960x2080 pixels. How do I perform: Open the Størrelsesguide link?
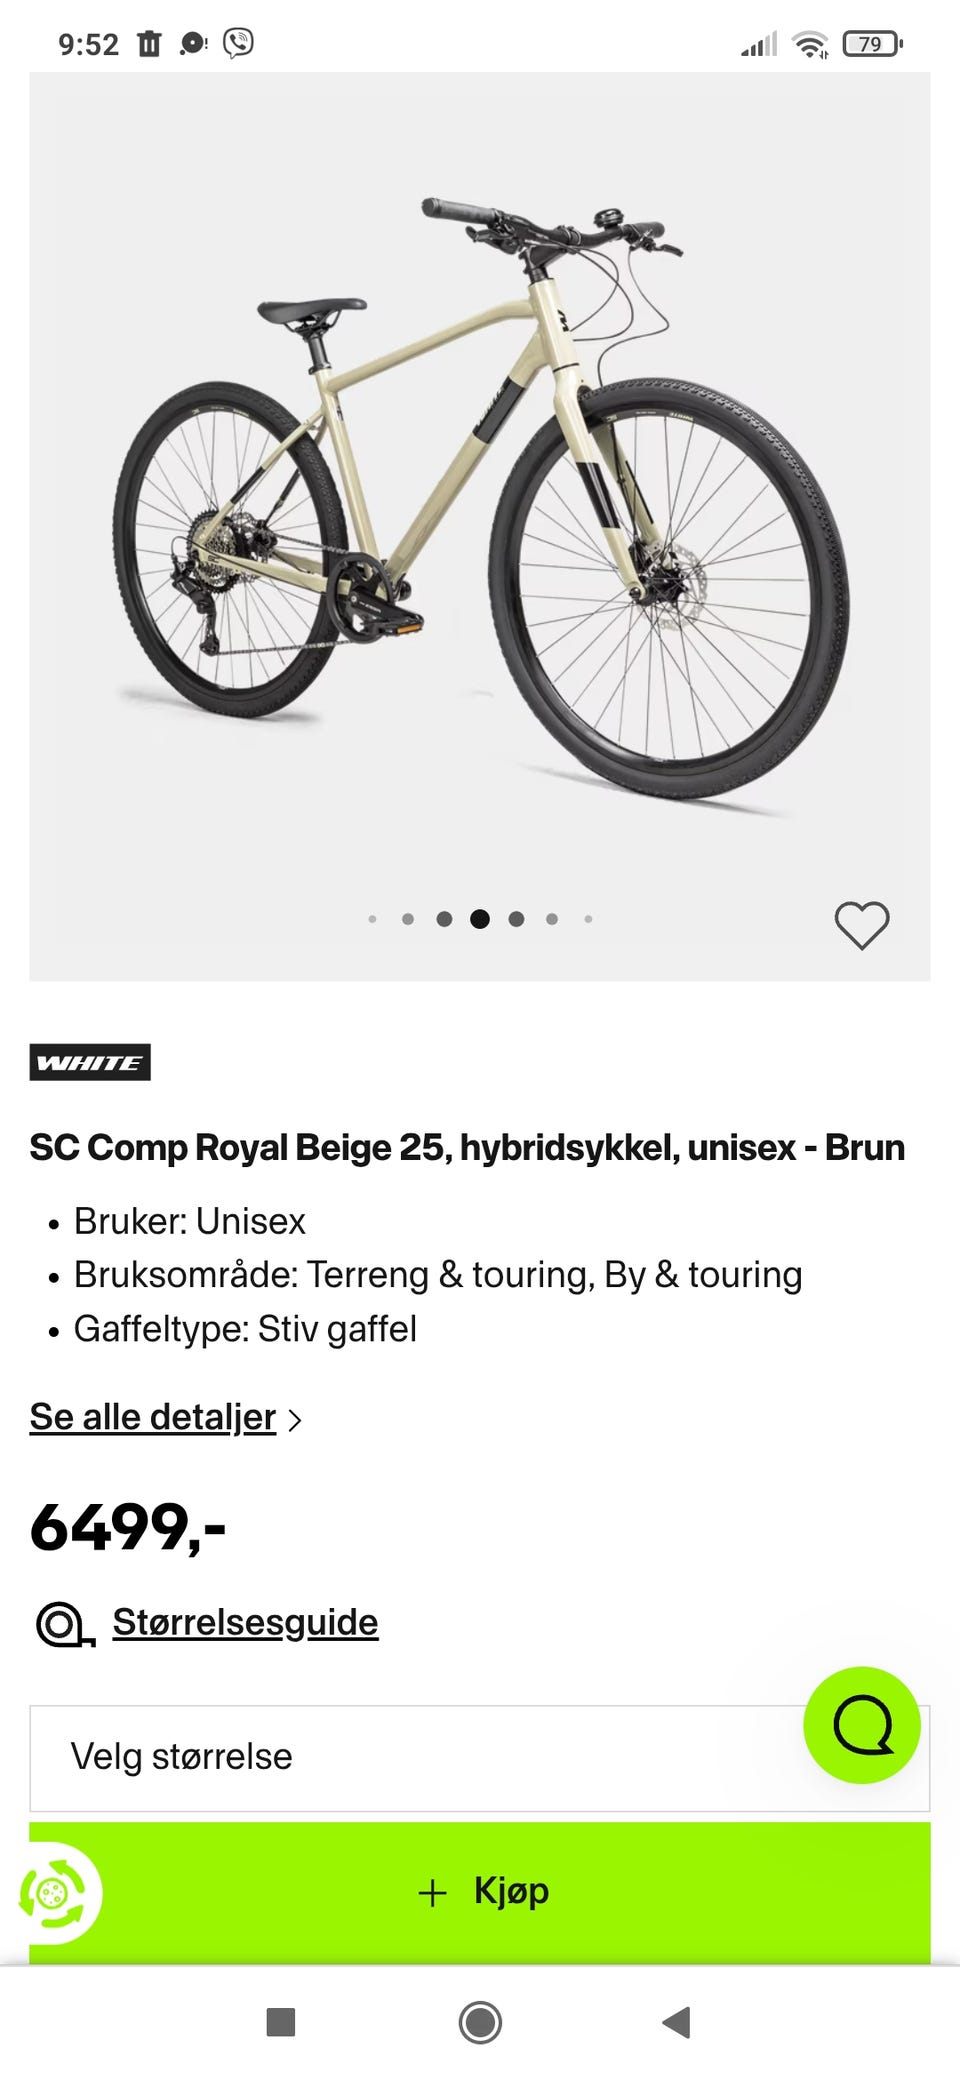245,1622
